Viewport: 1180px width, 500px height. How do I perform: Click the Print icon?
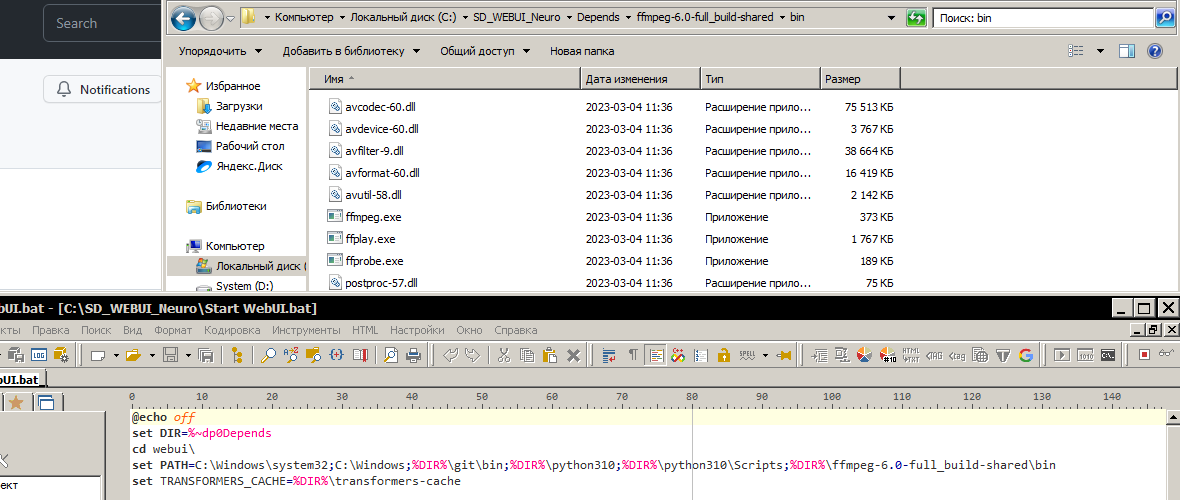coord(413,355)
